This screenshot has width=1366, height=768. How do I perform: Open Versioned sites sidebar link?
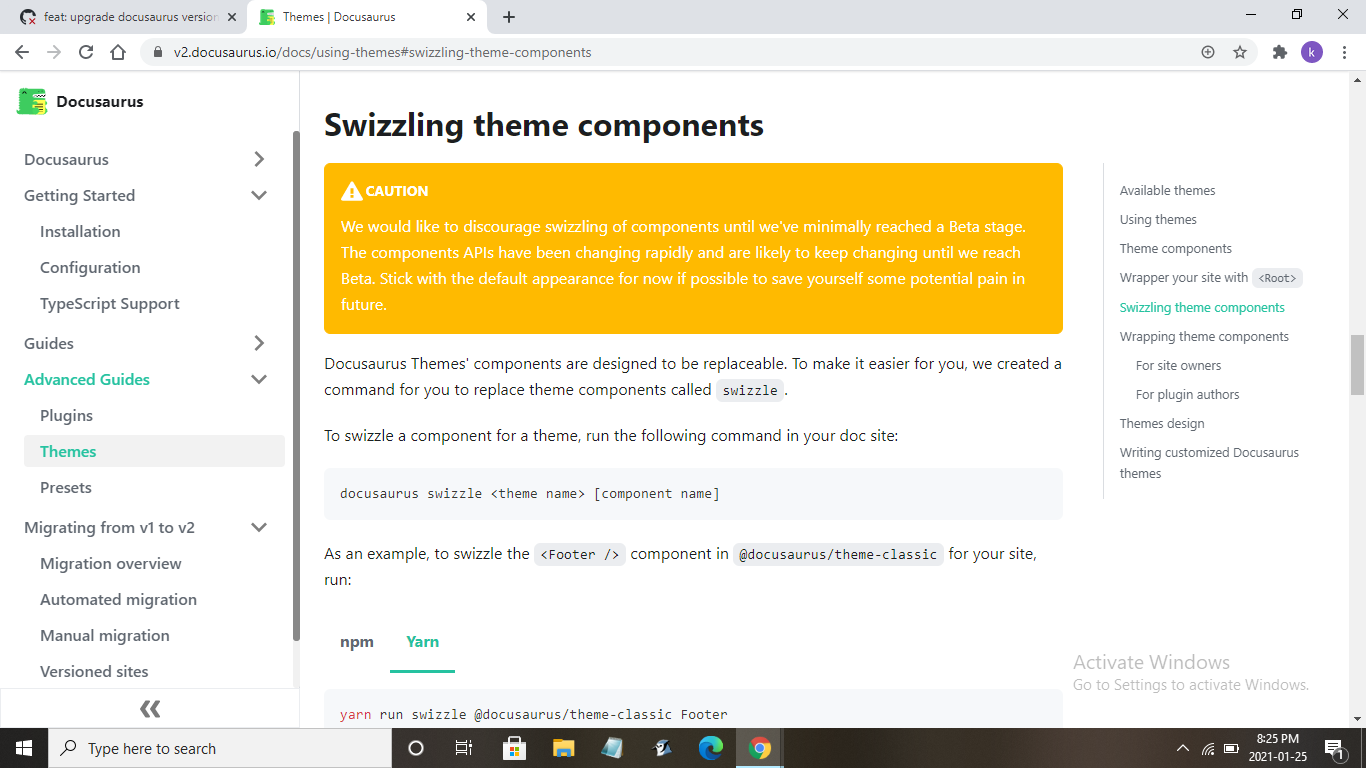coord(94,671)
